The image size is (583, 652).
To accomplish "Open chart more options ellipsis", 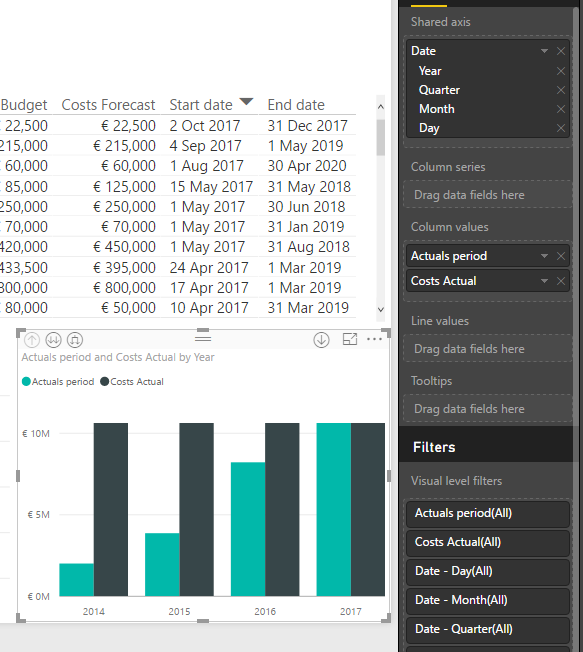I will point(374,339).
